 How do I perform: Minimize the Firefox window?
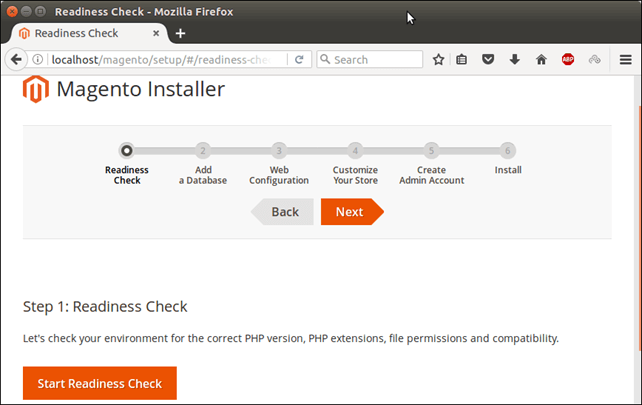tap(26, 11)
